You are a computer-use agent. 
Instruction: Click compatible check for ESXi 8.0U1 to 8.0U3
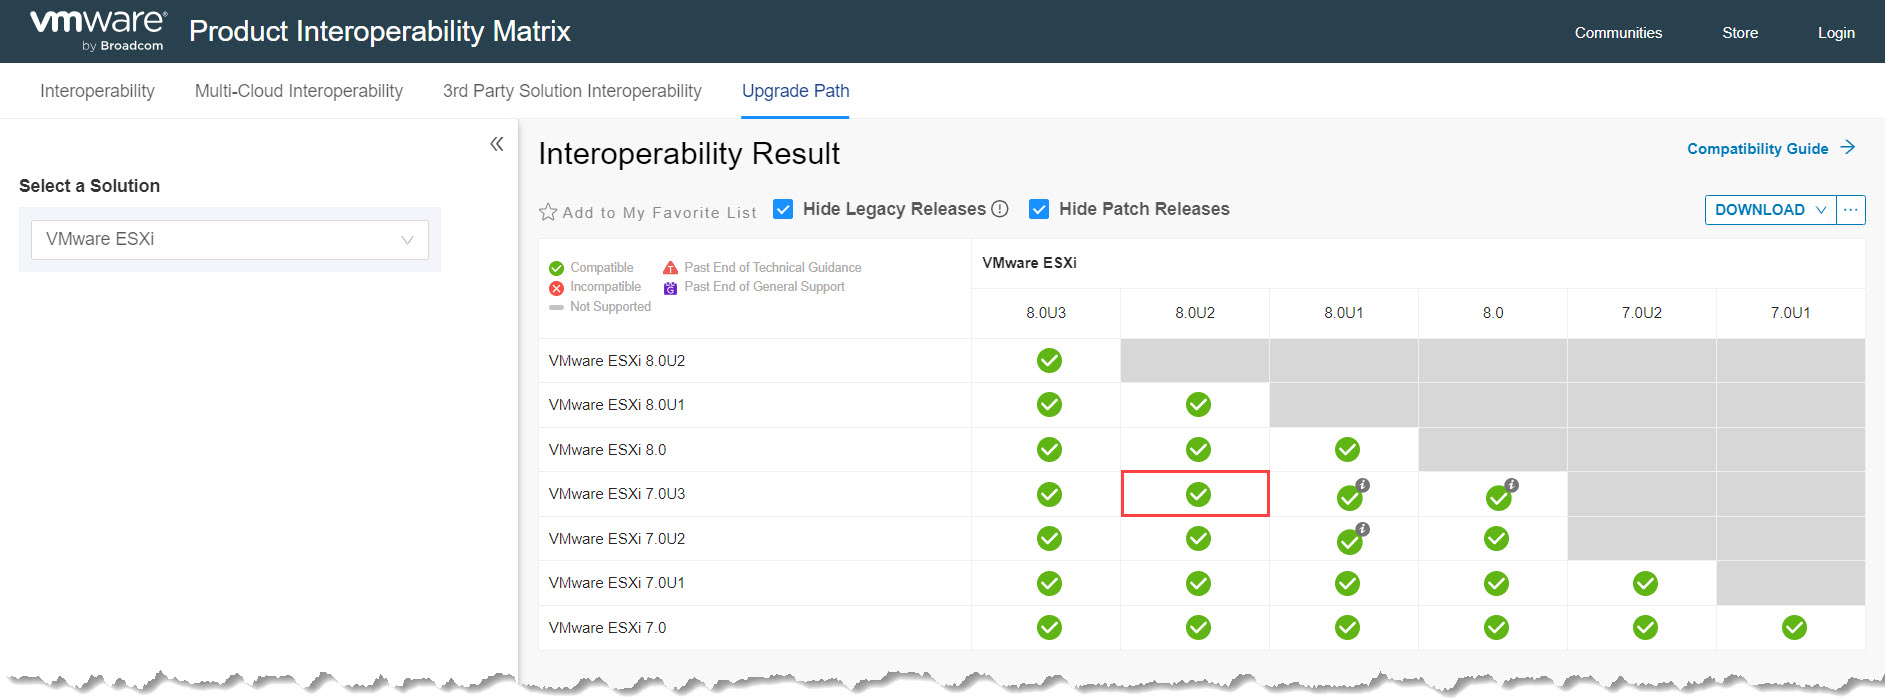click(x=1049, y=404)
